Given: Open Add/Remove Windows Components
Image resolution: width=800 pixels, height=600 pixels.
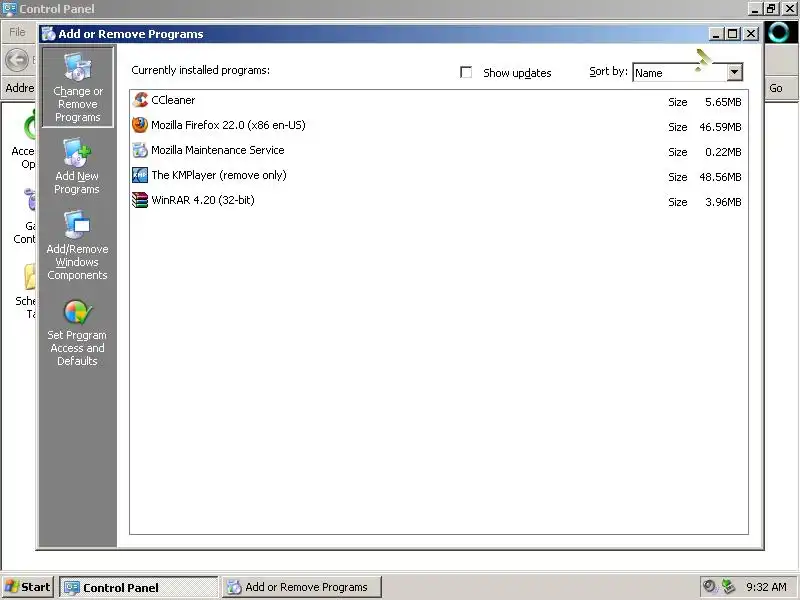Looking at the screenshot, I should coord(77,245).
